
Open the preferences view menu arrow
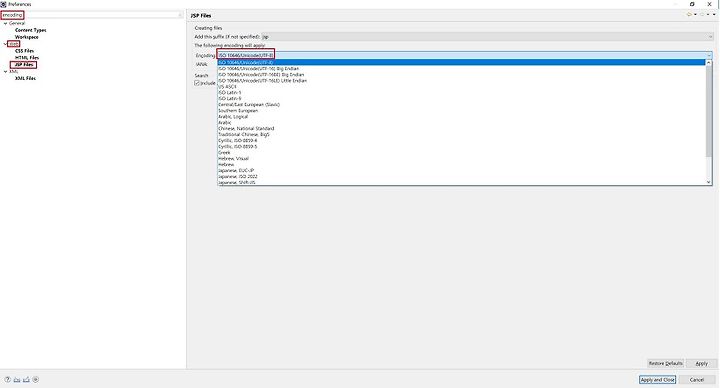tap(714, 15)
